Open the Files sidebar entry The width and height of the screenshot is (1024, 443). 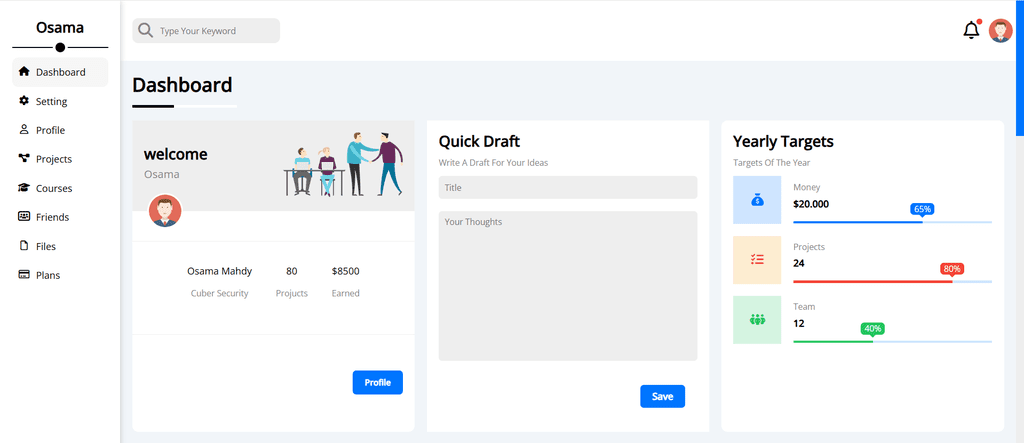[x=60, y=246]
